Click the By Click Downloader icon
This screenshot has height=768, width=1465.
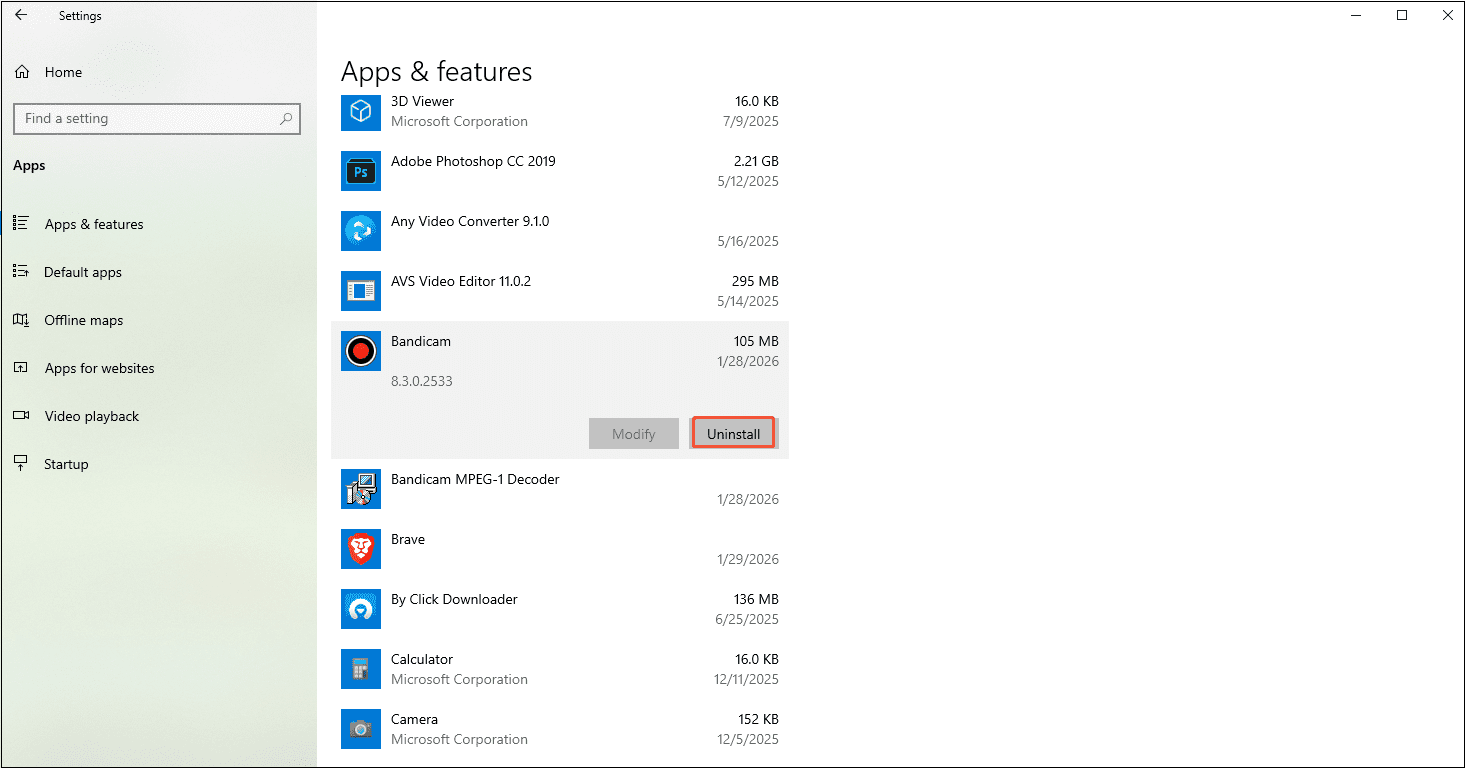360,609
